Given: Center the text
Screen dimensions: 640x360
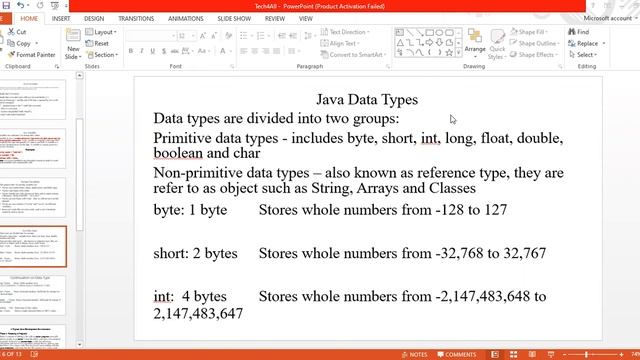Looking at the screenshot, I should (x=255, y=51).
